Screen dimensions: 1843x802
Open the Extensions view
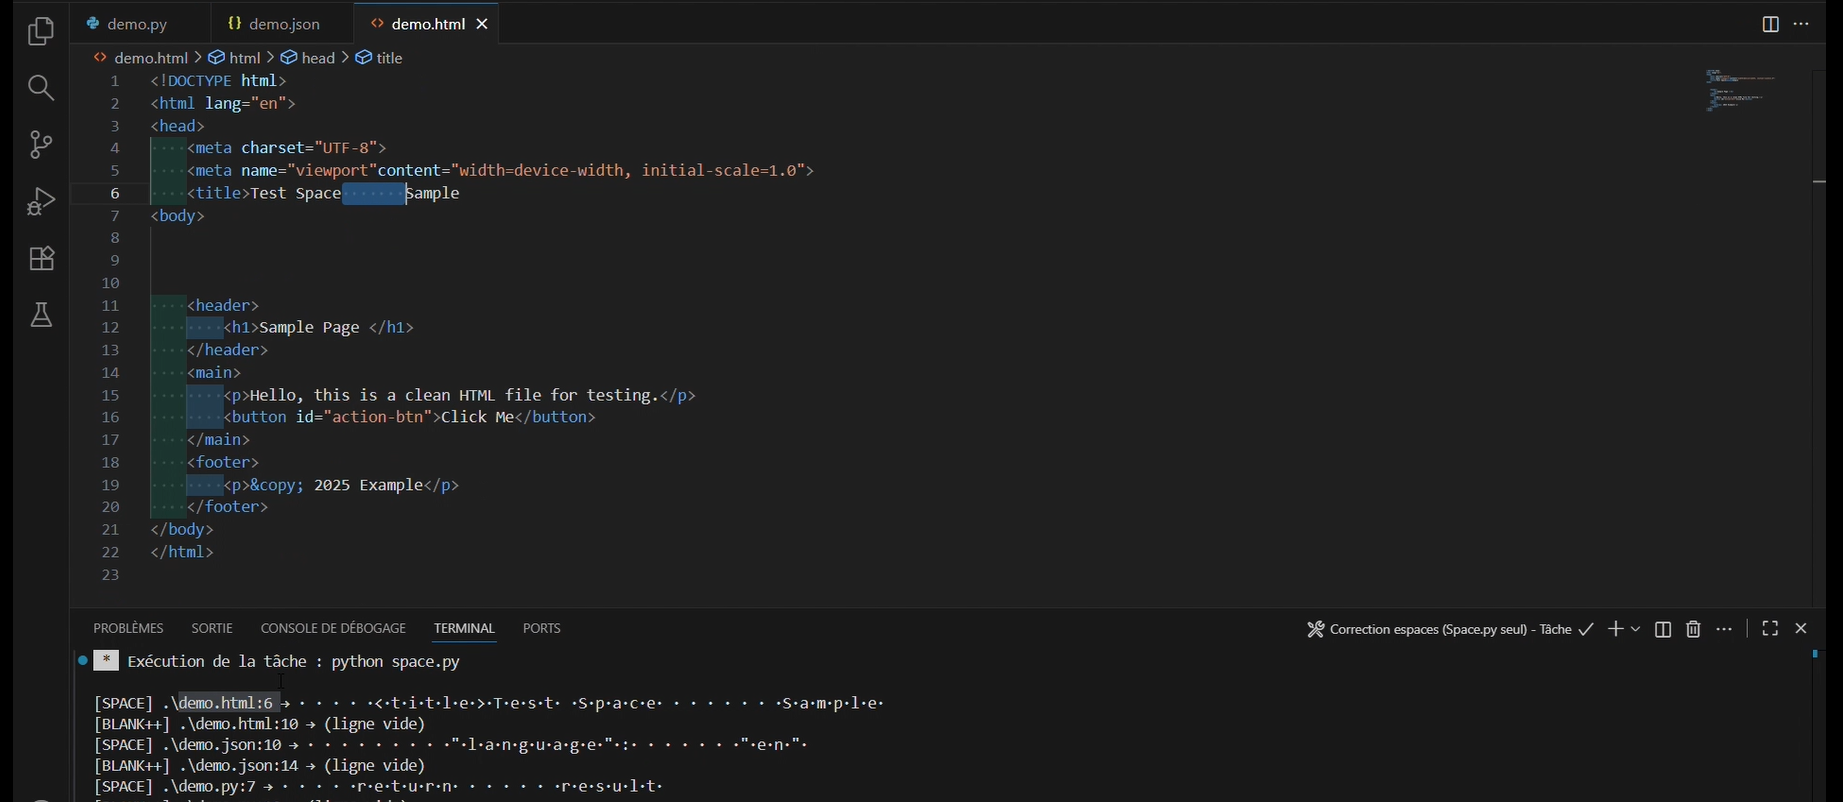click(x=41, y=259)
